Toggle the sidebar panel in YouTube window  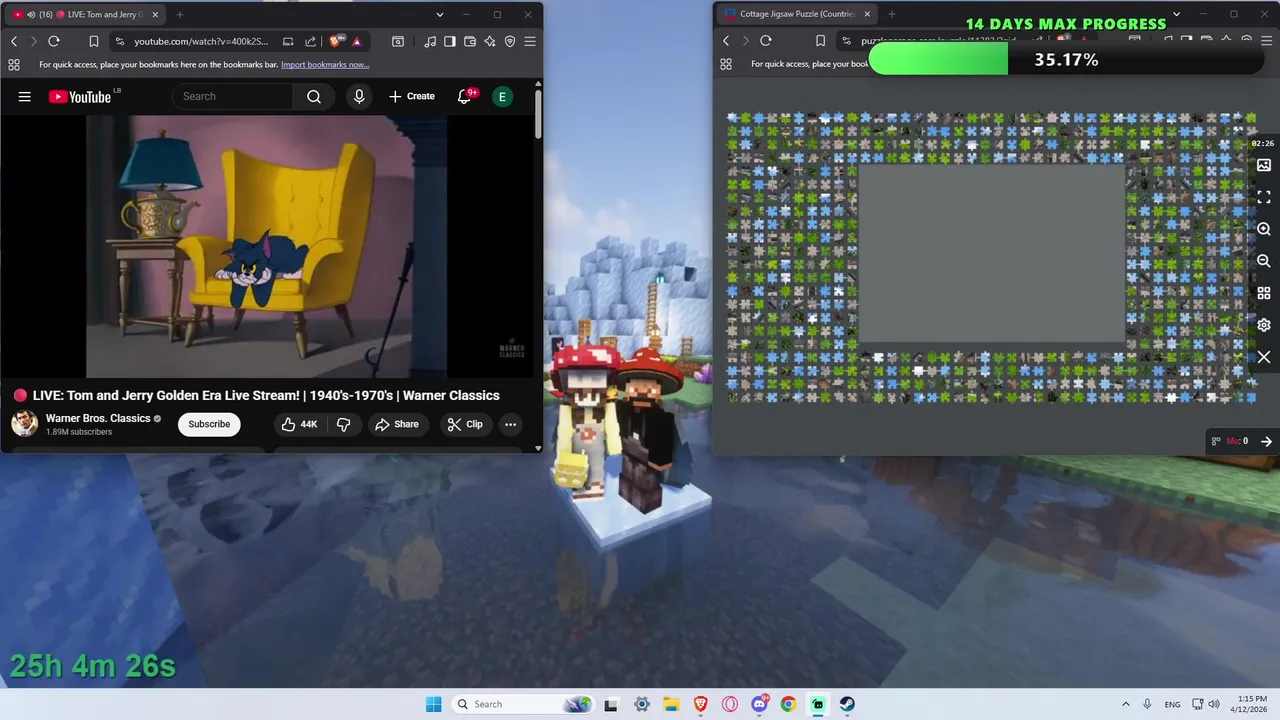click(x=450, y=41)
